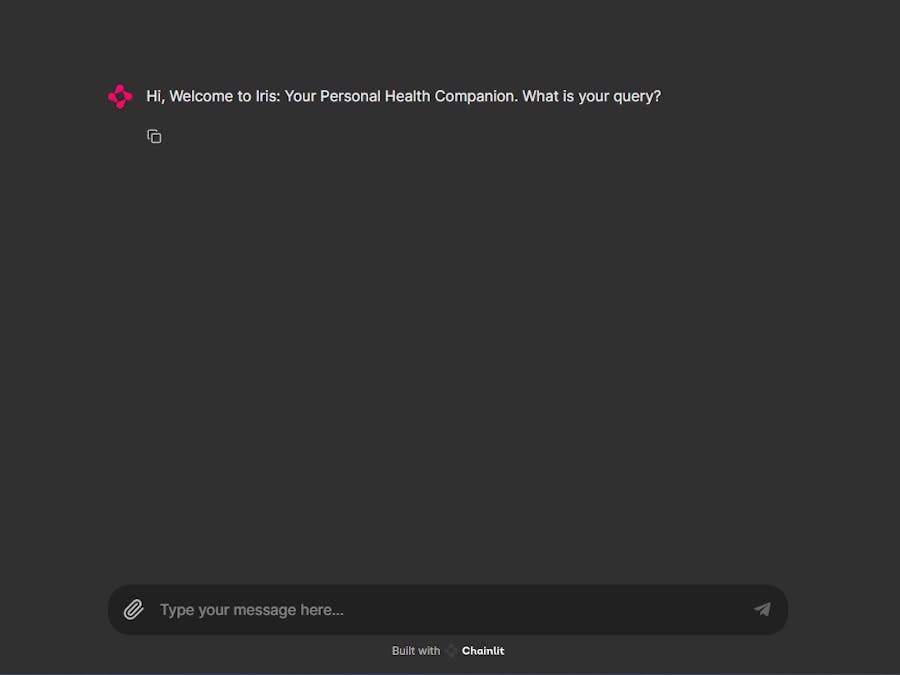Click the pink flower logo beside the greeting
The image size is (900, 675).
120,96
